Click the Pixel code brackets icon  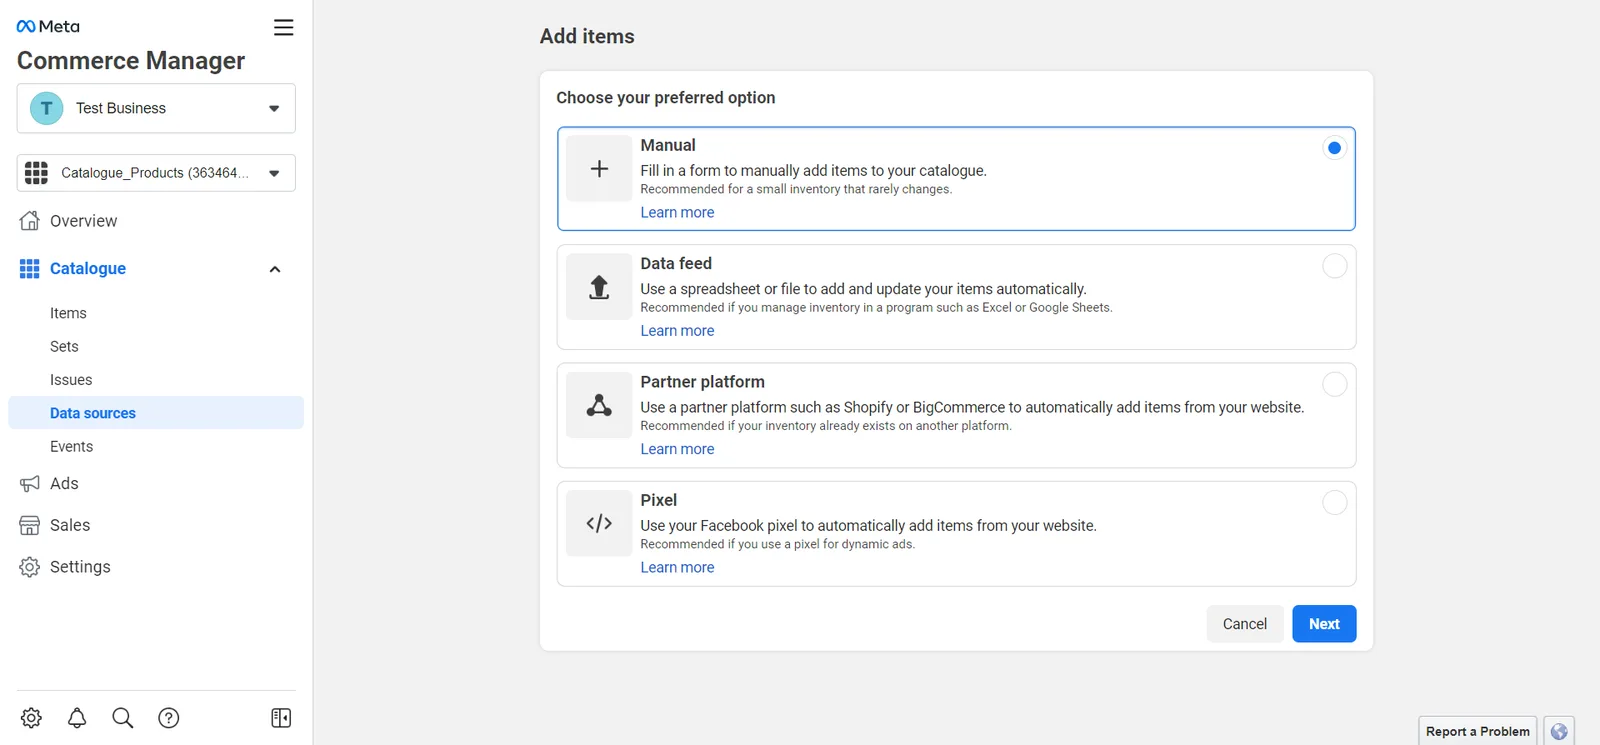coord(599,523)
